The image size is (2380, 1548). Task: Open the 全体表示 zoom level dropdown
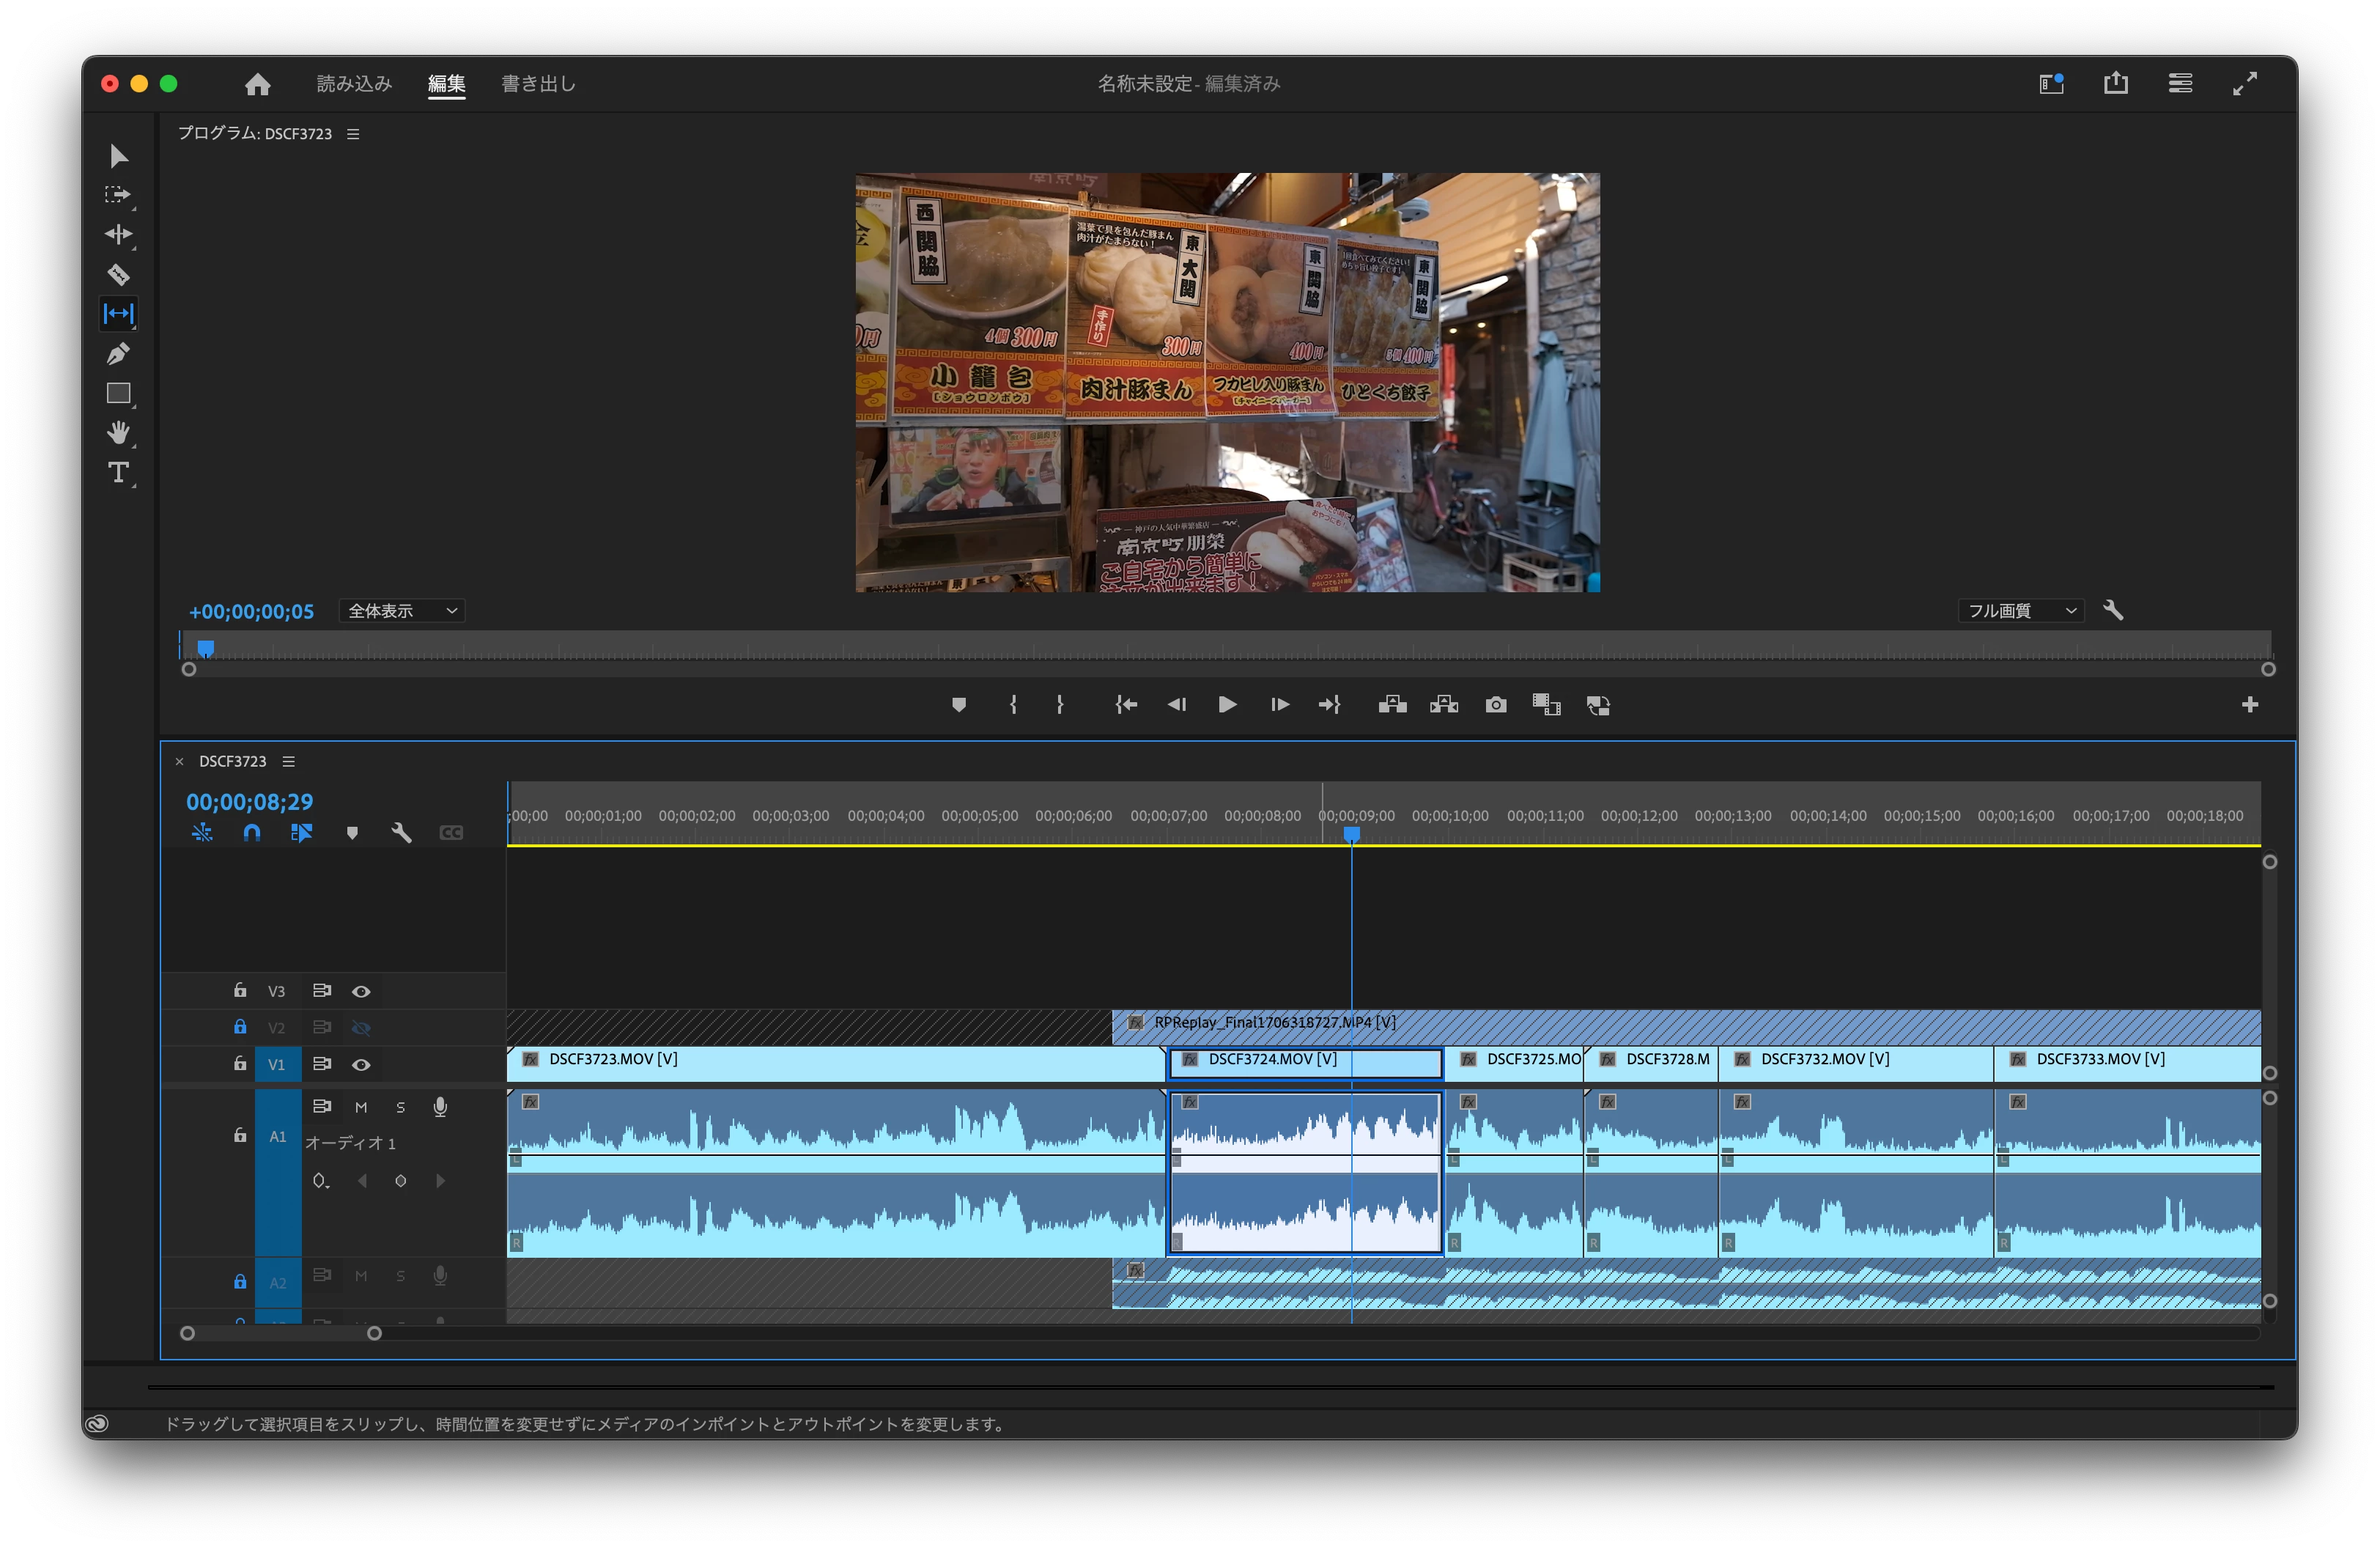pos(402,611)
